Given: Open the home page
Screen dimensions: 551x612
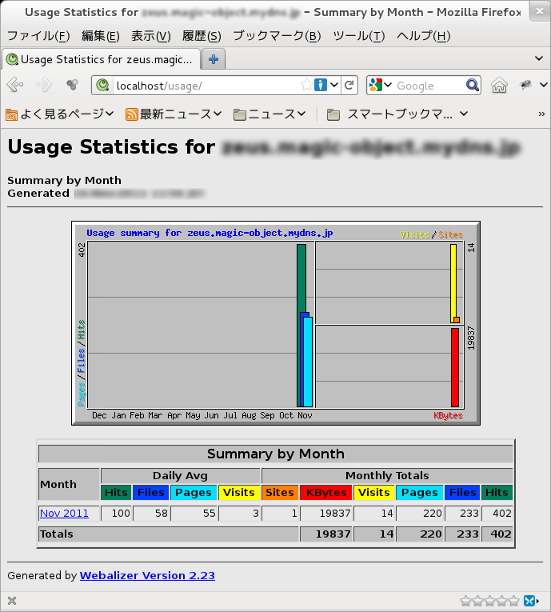Looking at the screenshot, I should pyautogui.click(x=499, y=85).
